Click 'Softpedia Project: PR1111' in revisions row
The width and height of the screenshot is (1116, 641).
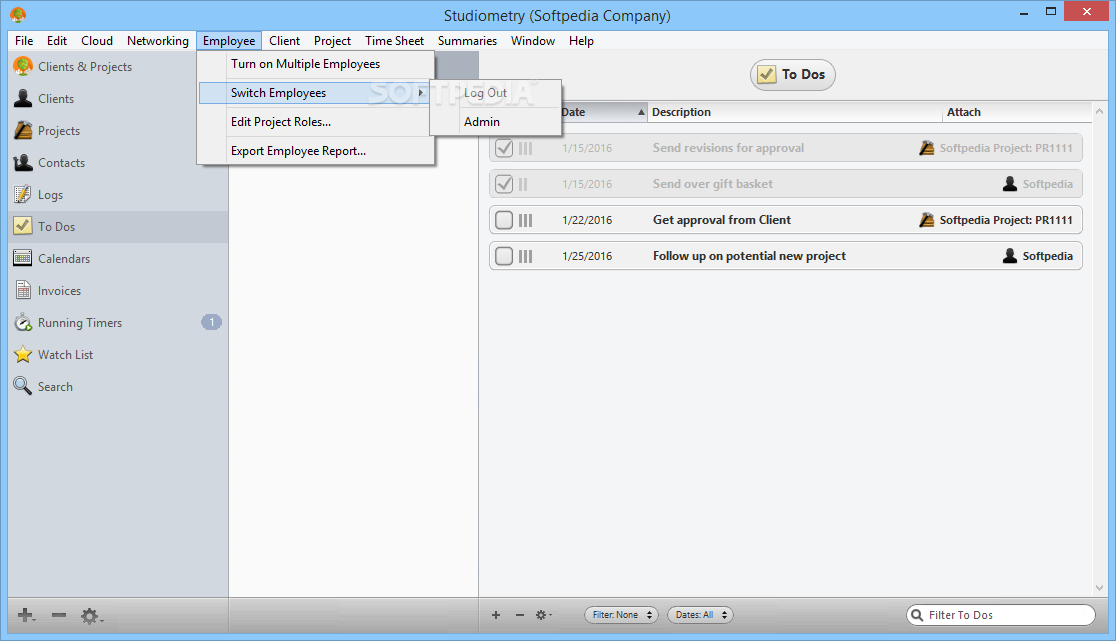(x=1006, y=148)
